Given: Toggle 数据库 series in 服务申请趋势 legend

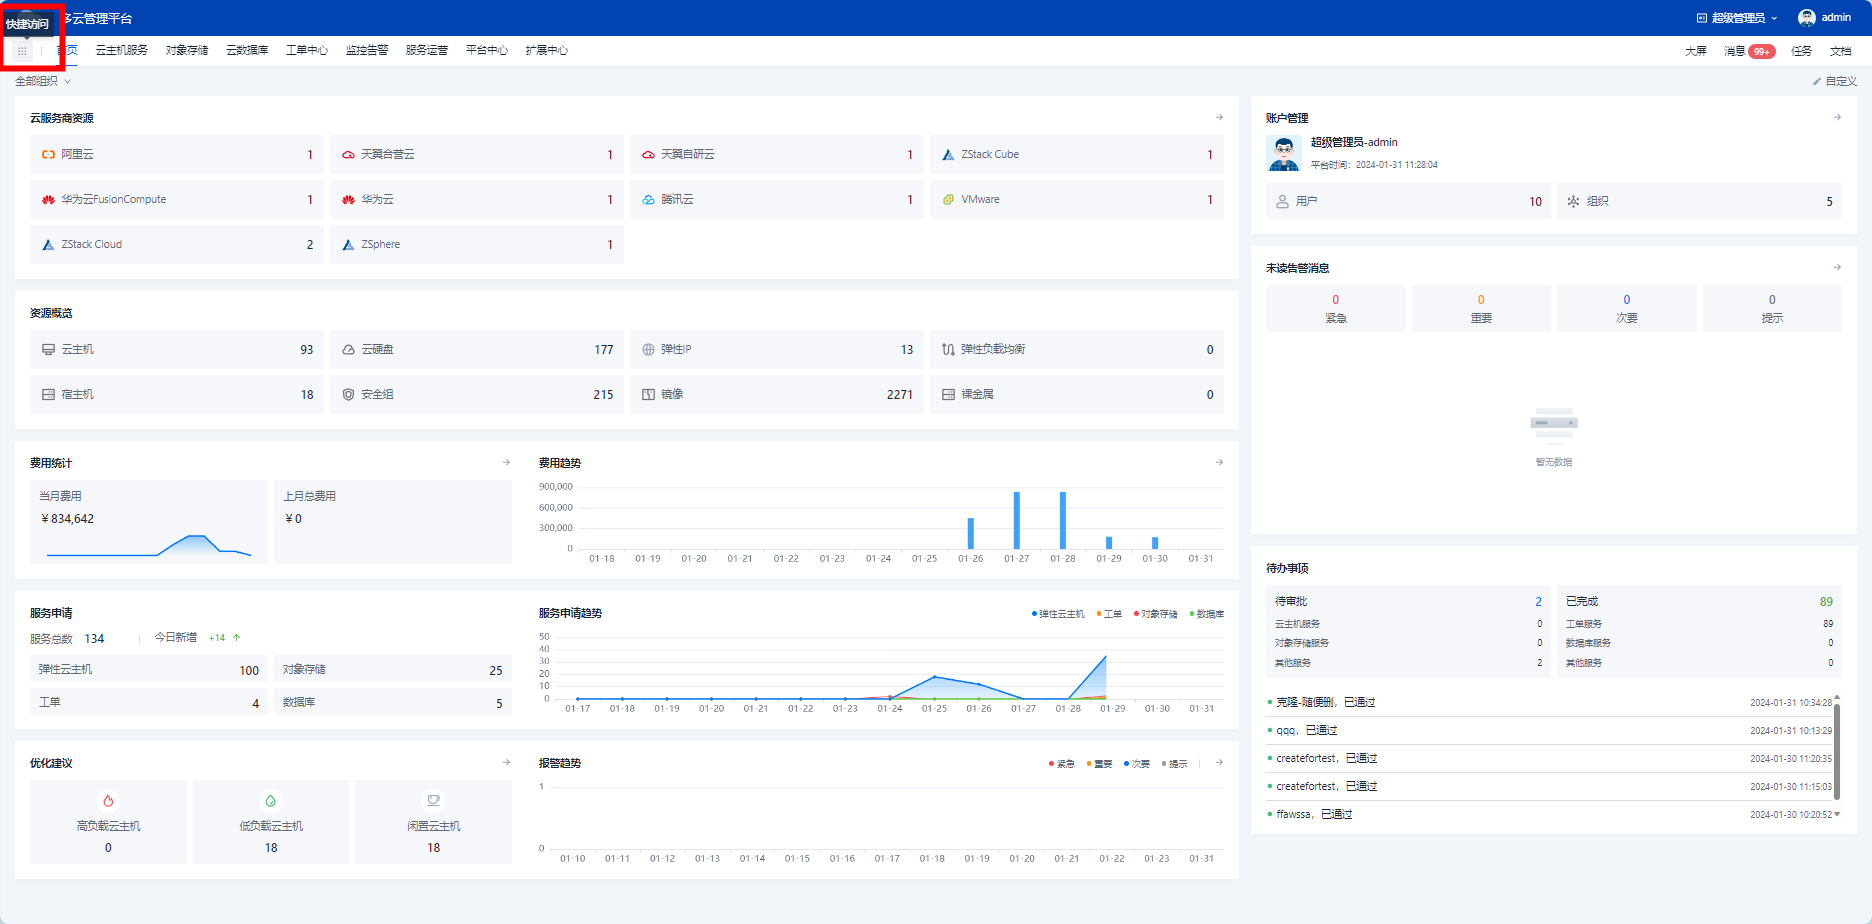Looking at the screenshot, I should click(x=1207, y=614).
